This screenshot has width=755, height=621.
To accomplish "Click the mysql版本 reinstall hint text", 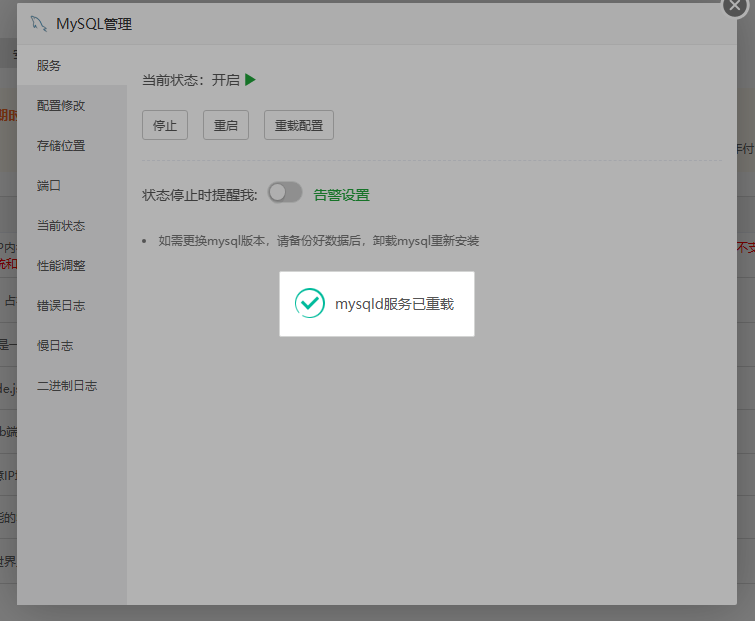I will pos(319,241).
